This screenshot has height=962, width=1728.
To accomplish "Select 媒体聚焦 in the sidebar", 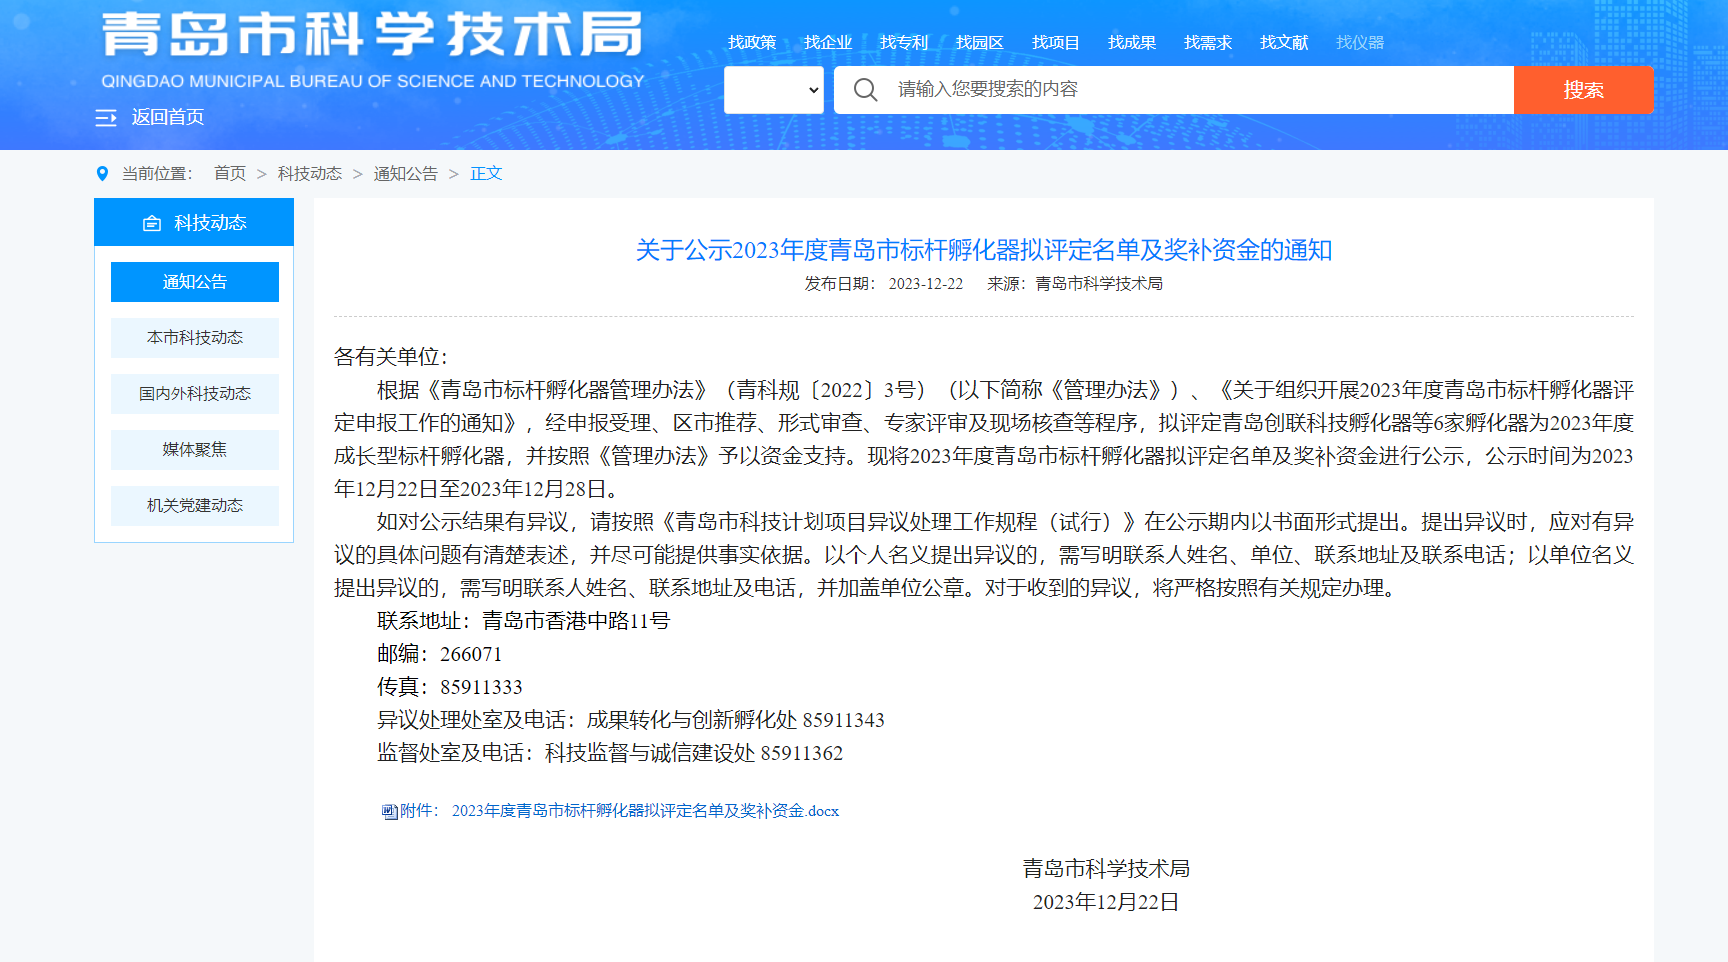I will tap(195, 450).
